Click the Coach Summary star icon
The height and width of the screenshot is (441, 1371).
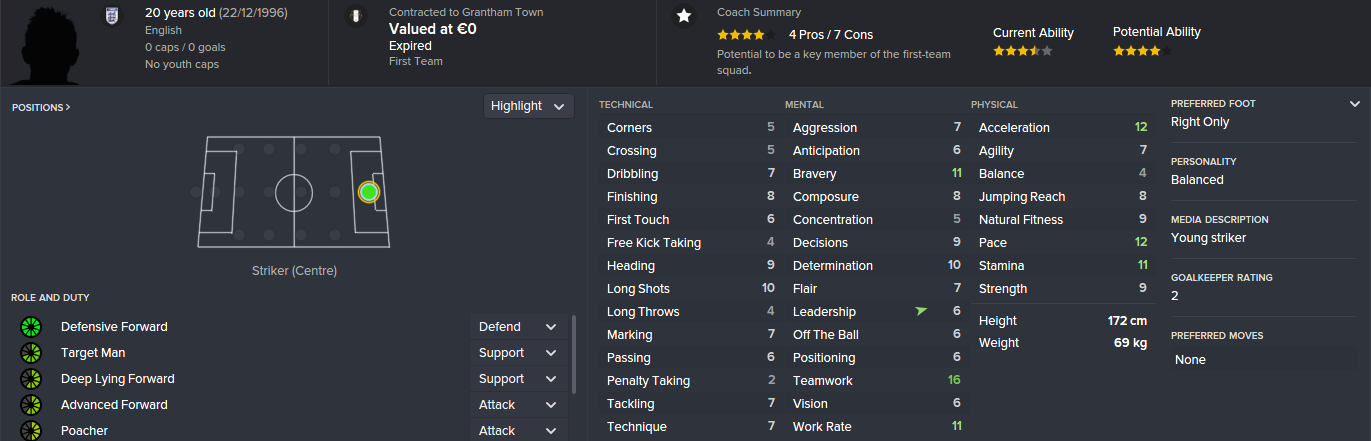tap(684, 16)
